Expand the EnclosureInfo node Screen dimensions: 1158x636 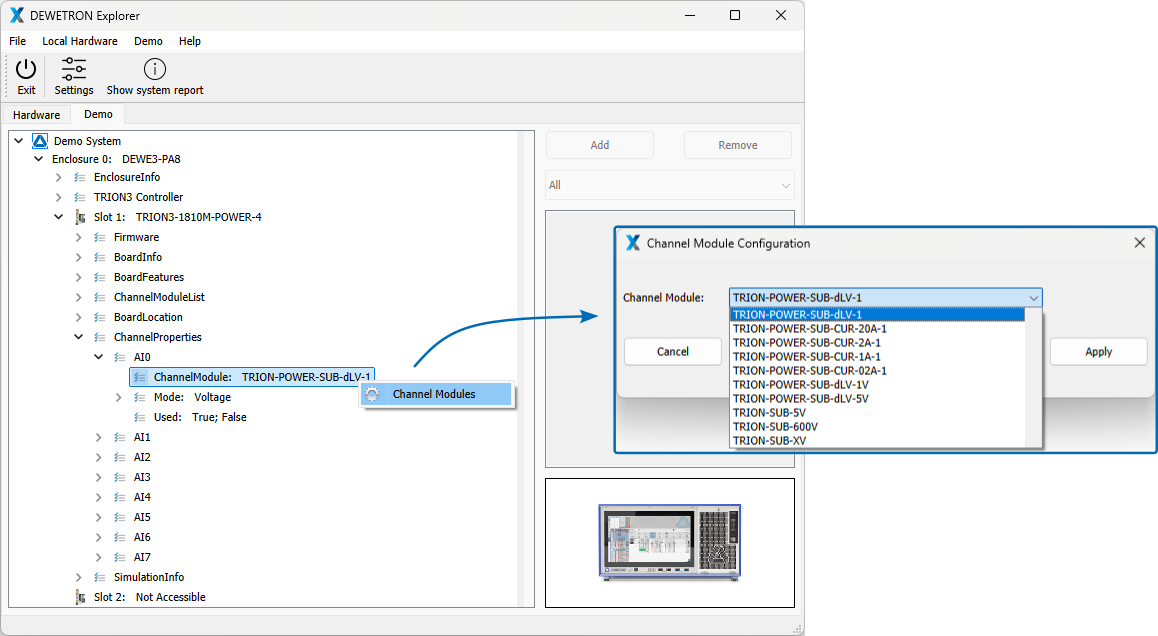click(x=58, y=177)
